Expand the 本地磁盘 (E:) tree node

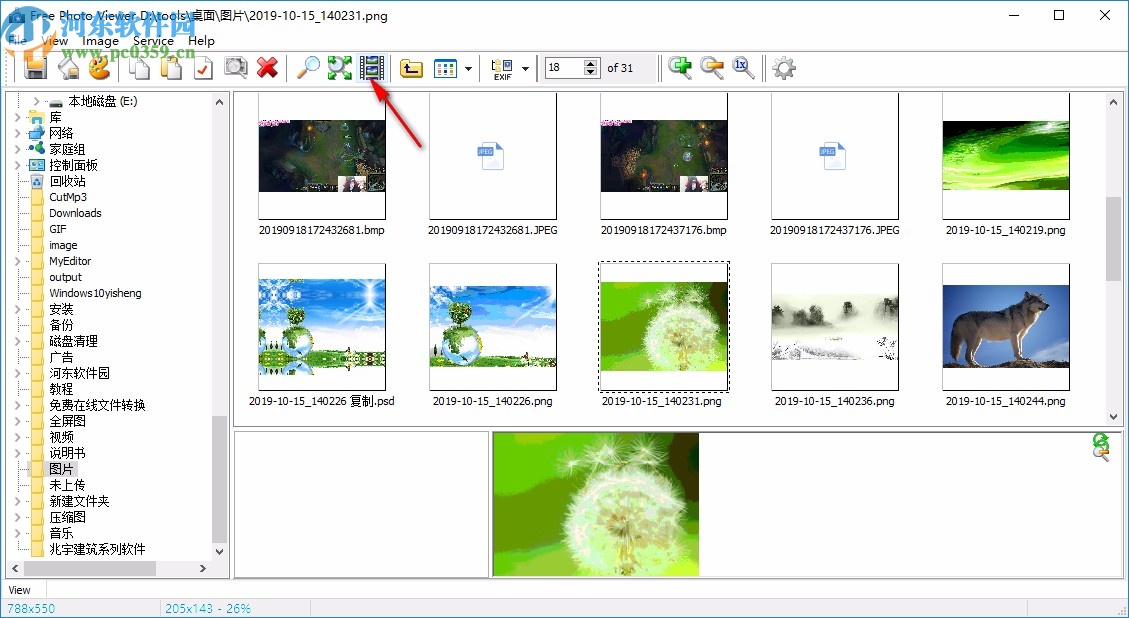(x=36, y=101)
